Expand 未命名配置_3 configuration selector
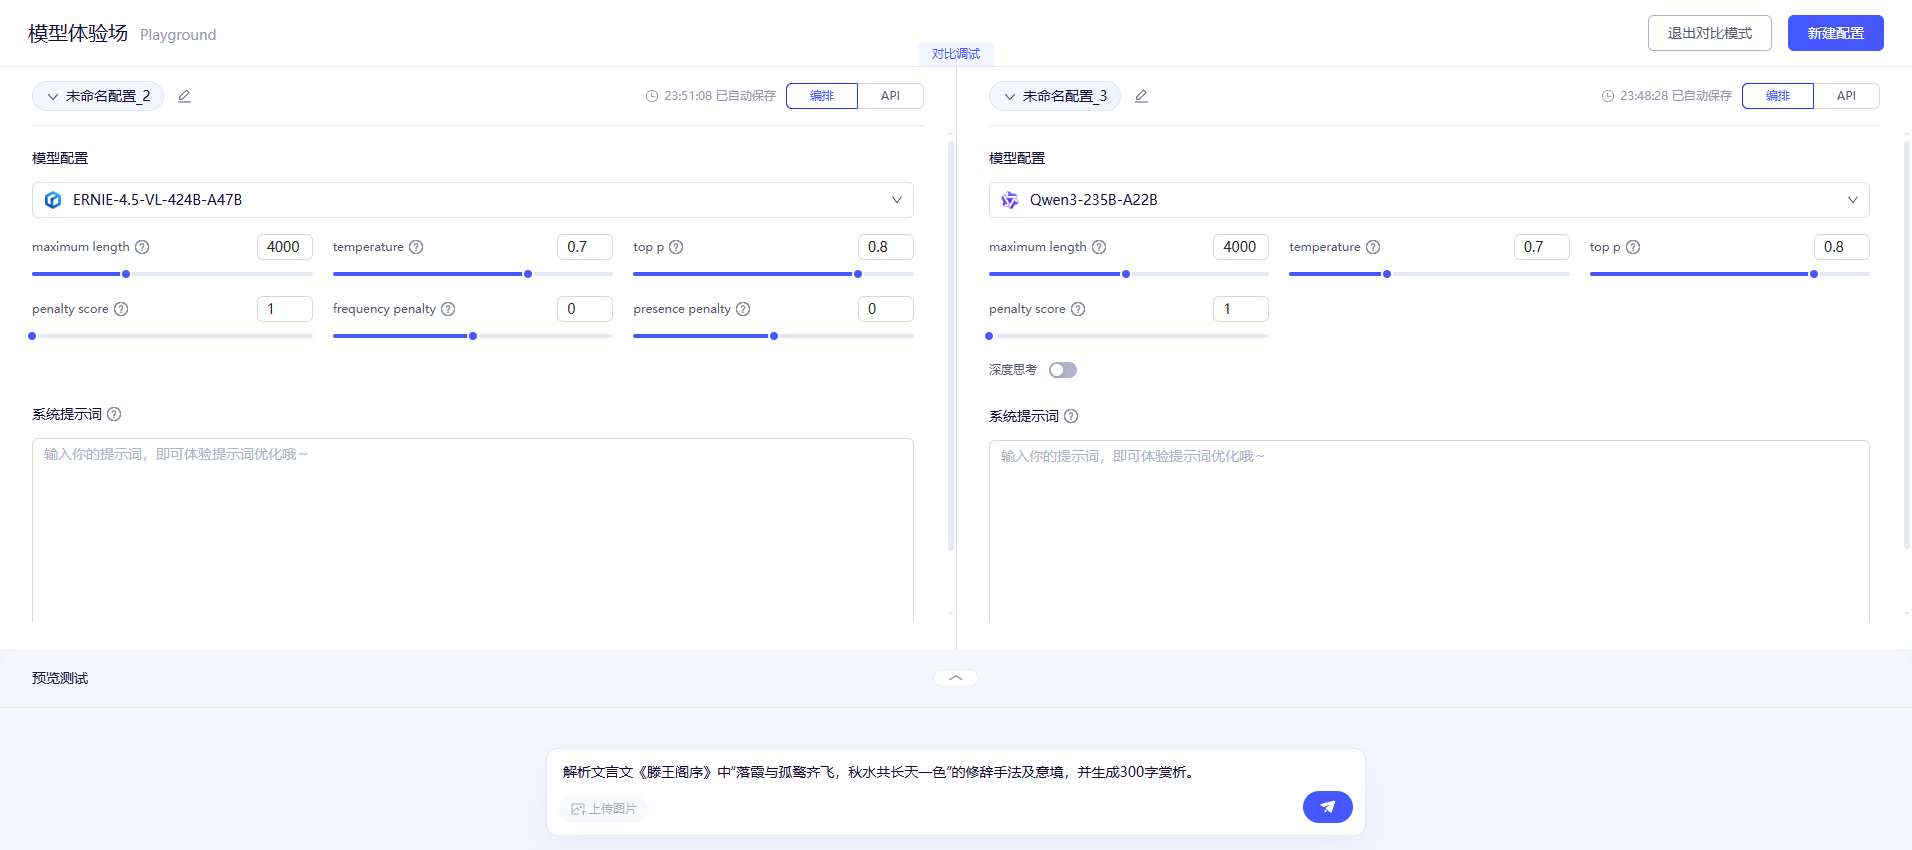 [1055, 96]
